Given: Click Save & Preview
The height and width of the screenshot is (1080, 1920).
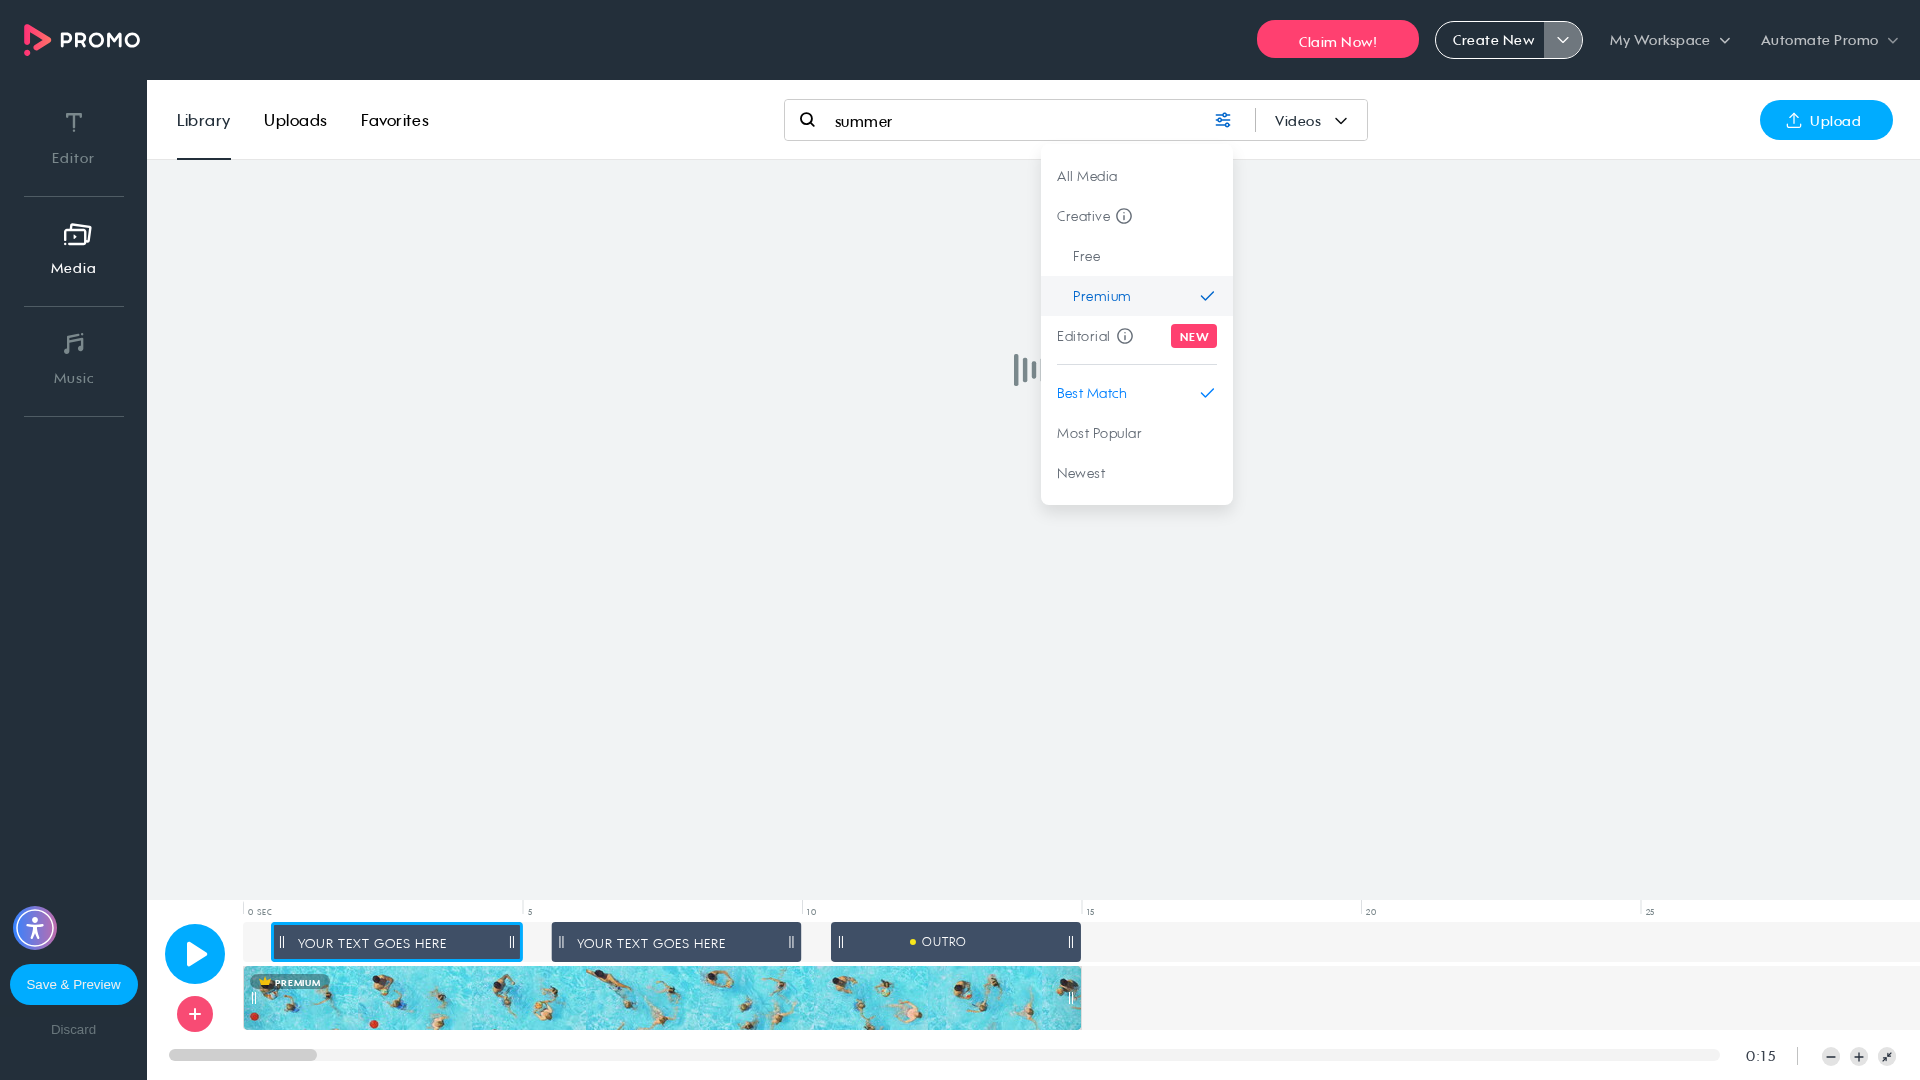Looking at the screenshot, I should pyautogui.click(x=74, y=984).
